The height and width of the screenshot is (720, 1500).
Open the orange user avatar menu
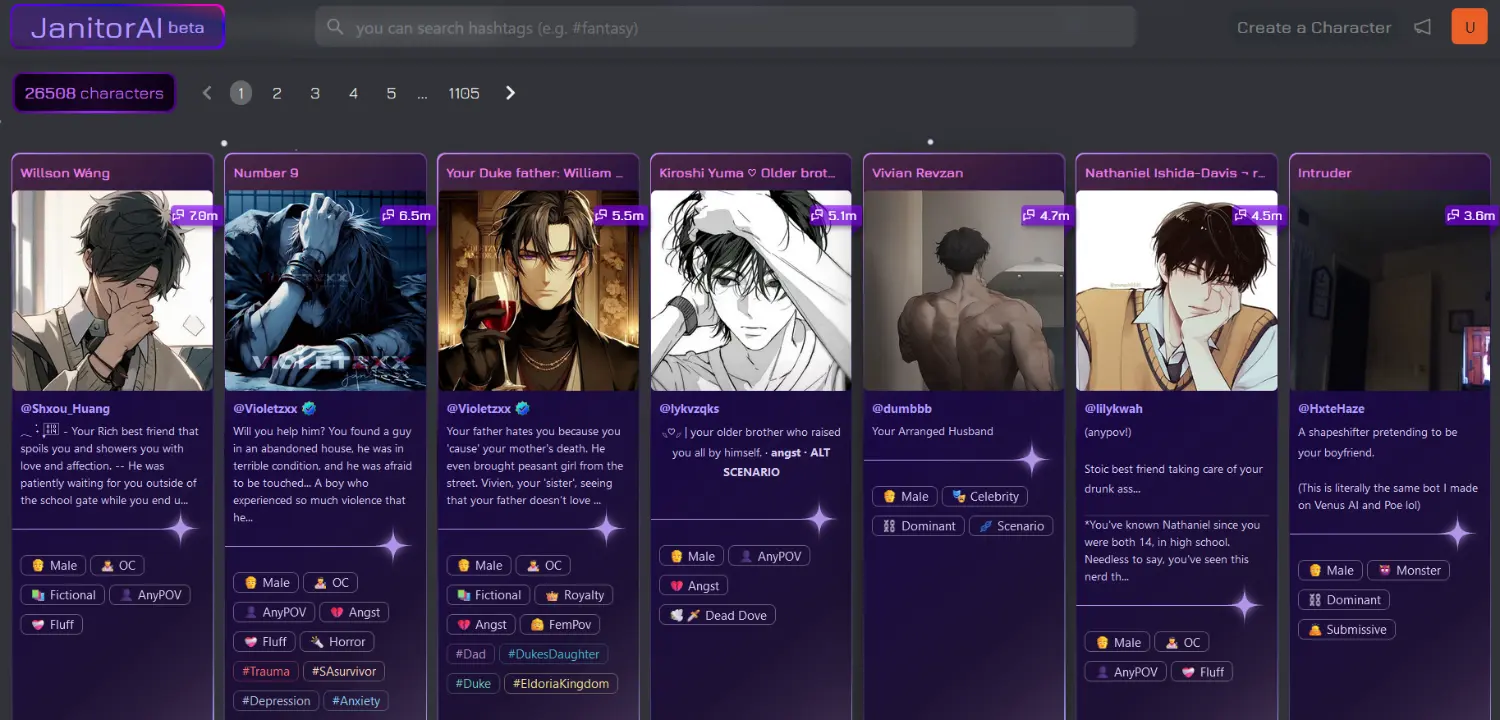(1469, 27)
